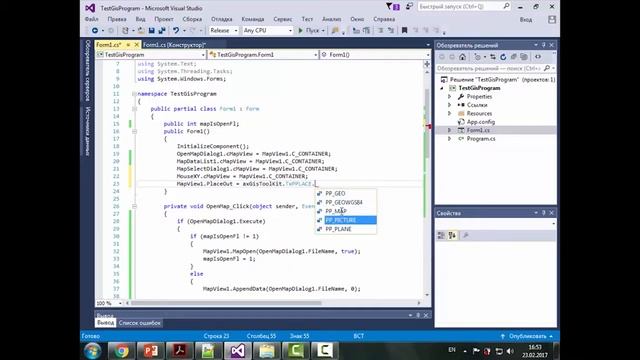Open the Файл menu

point(91,19)
